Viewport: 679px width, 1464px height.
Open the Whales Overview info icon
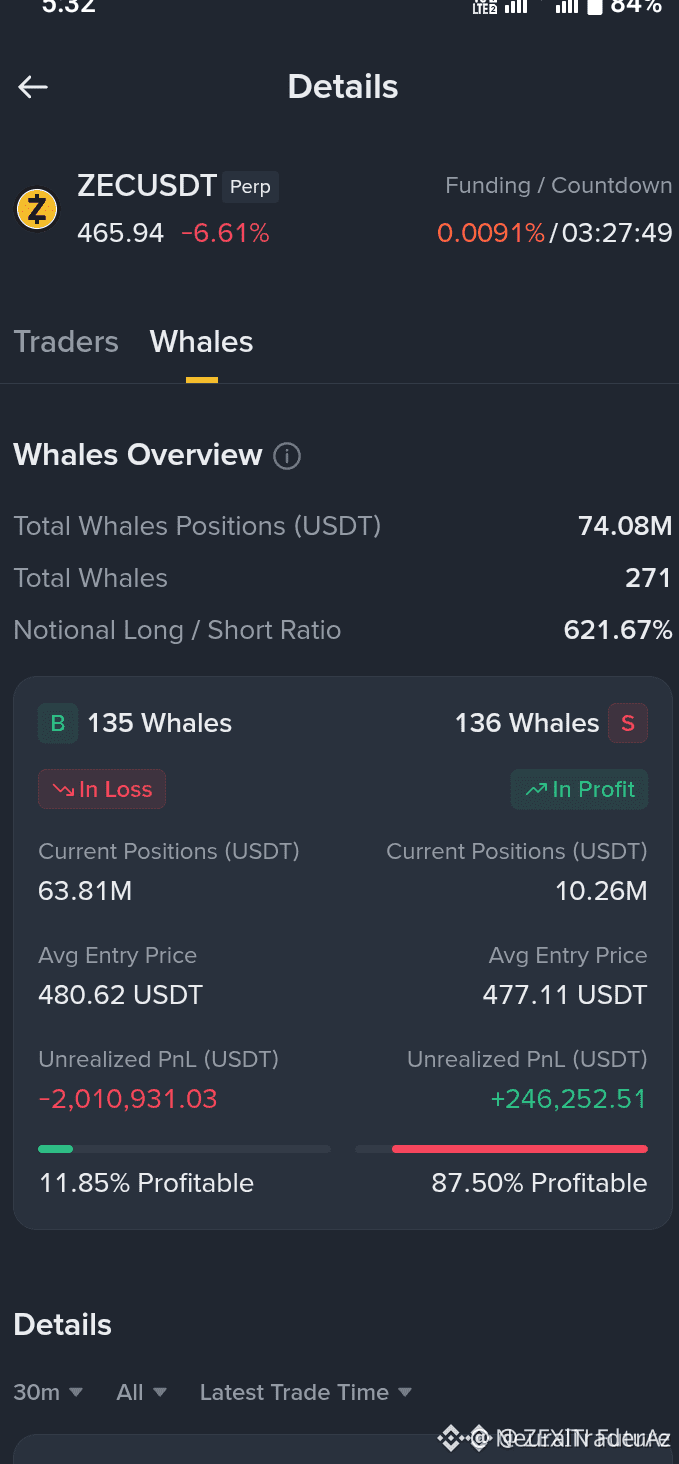(x=287, y=456)
